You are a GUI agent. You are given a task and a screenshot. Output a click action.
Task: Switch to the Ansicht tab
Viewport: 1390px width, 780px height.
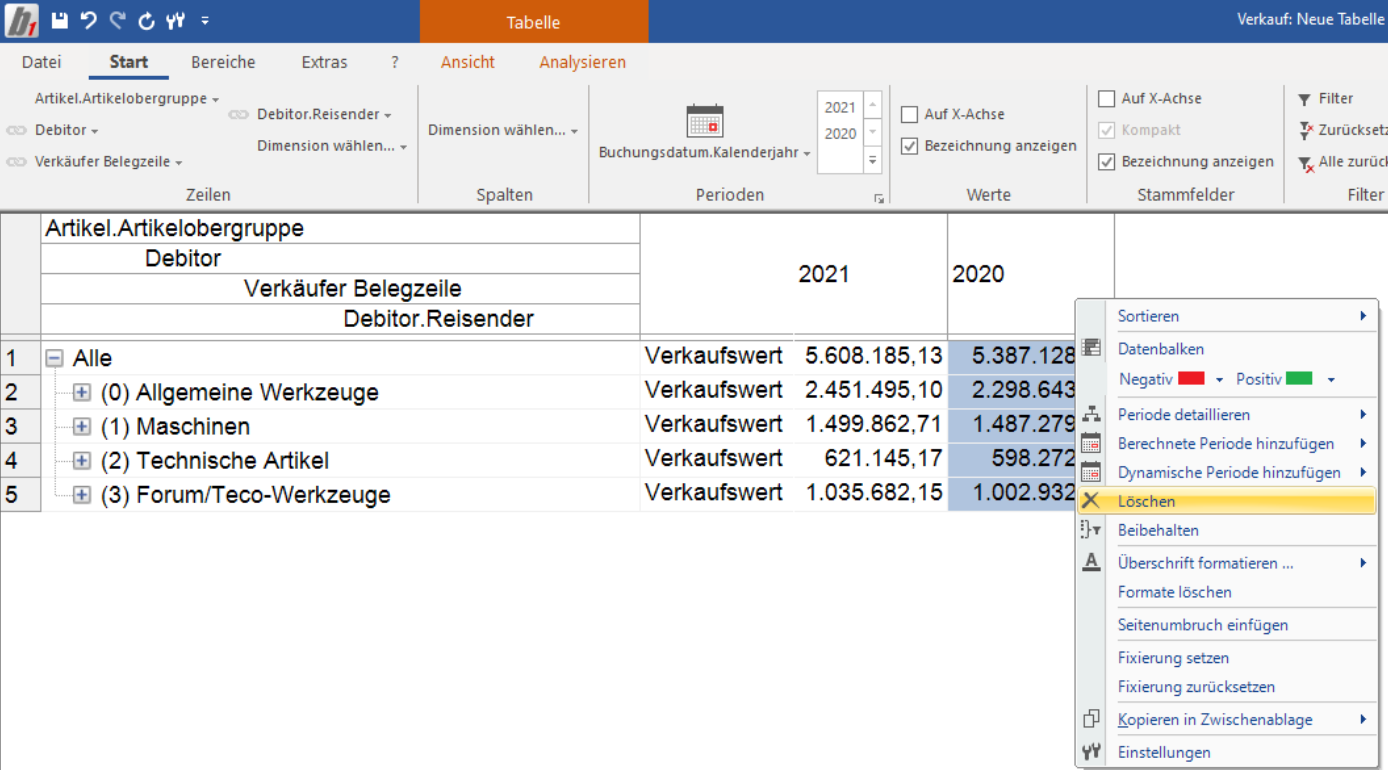[x=468, y=62]
